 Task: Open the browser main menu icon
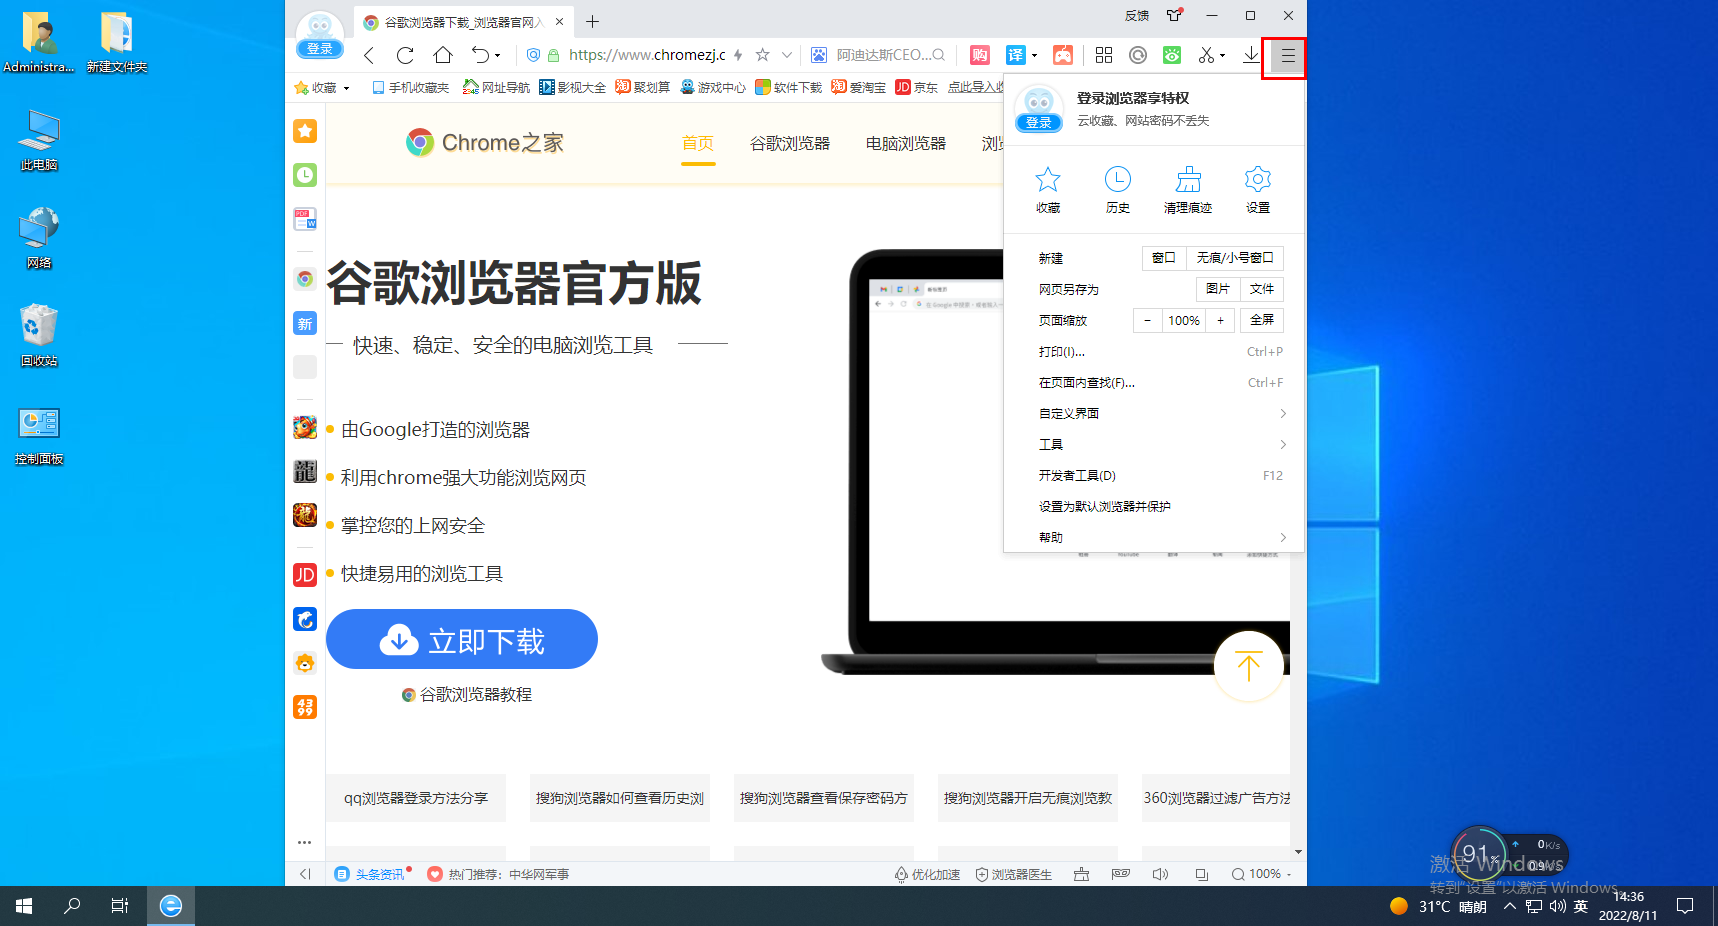[x=1287, y=56]
